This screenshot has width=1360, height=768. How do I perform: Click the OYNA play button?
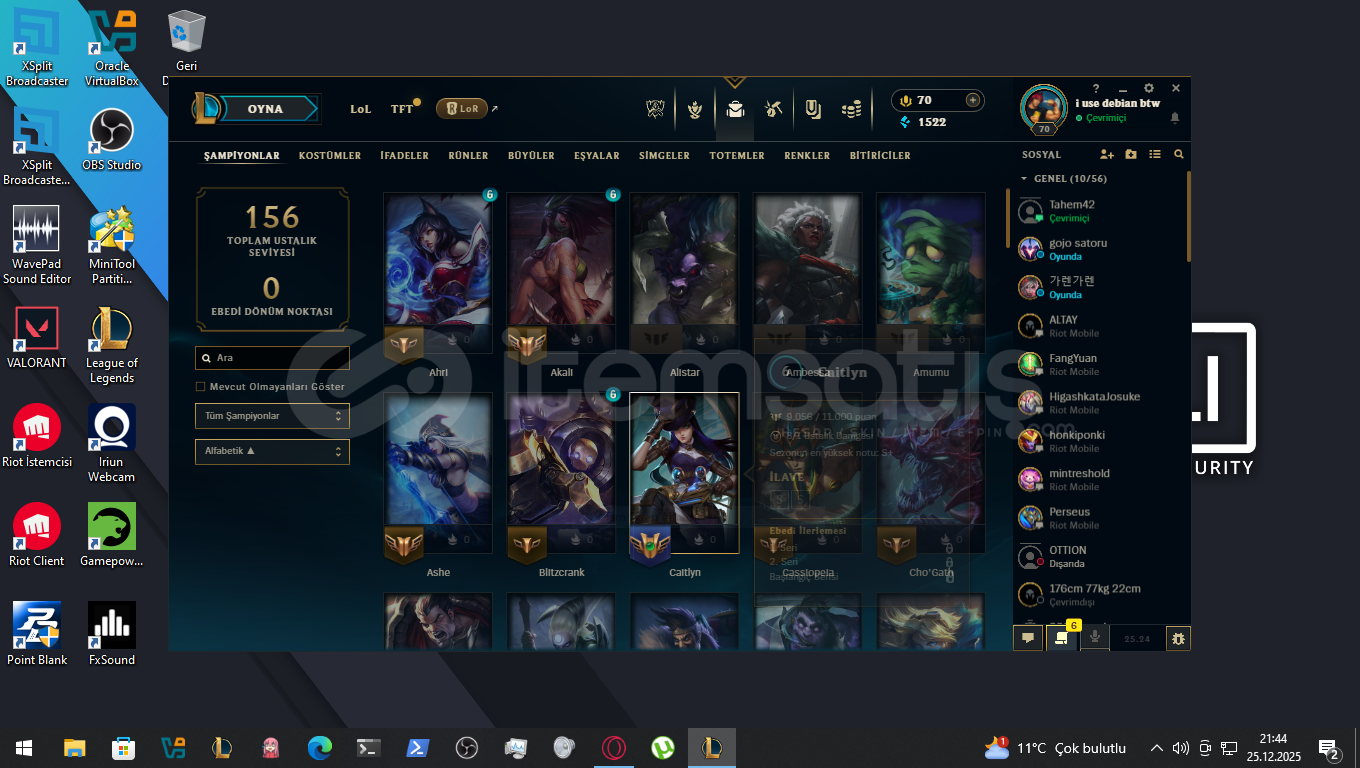tap(266, 109)
